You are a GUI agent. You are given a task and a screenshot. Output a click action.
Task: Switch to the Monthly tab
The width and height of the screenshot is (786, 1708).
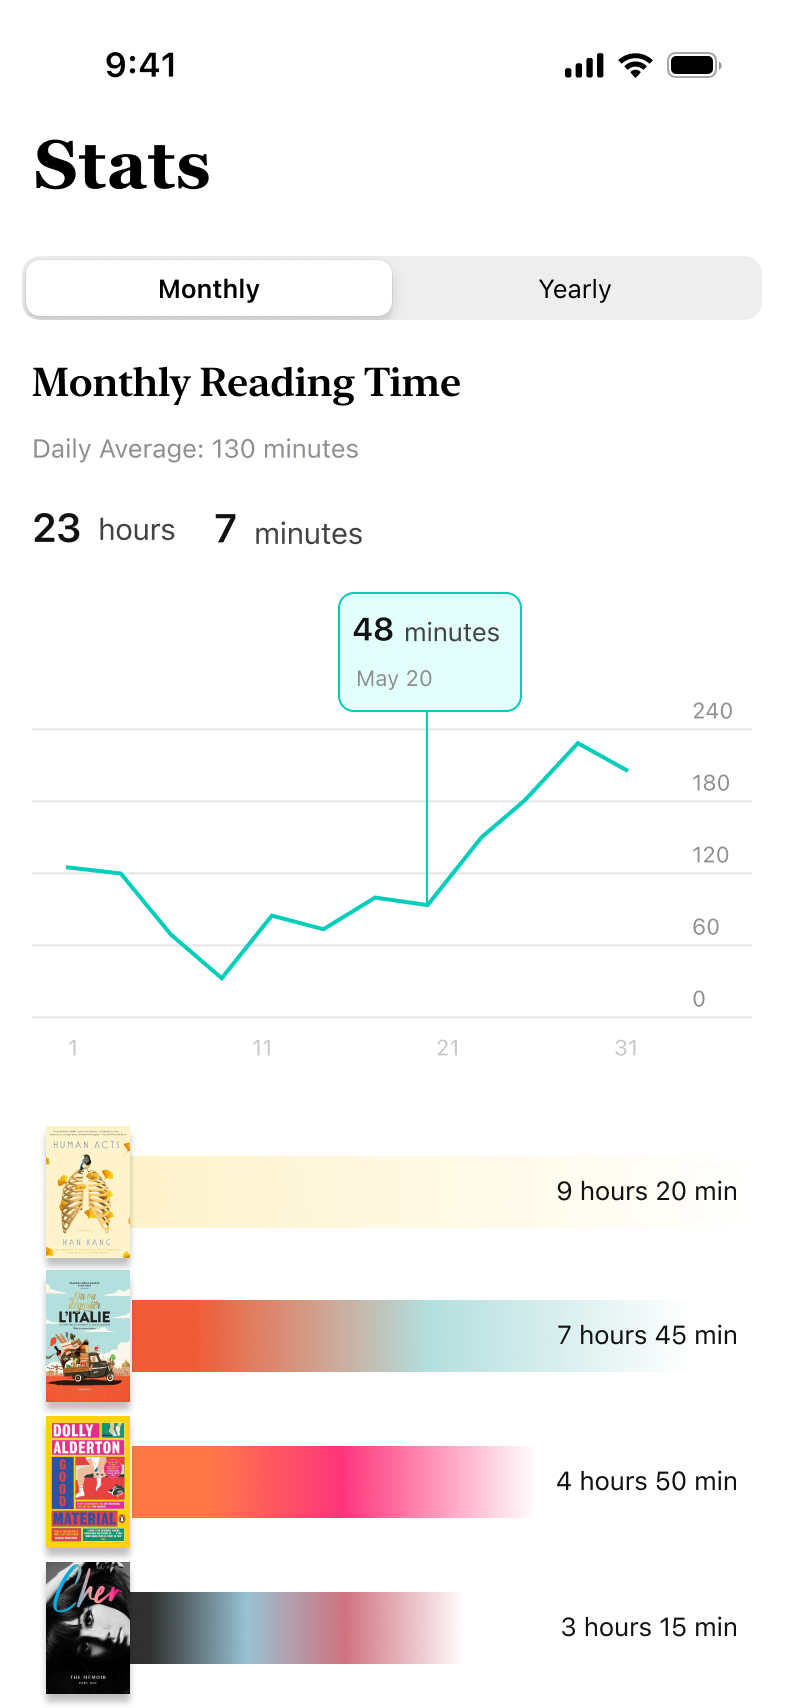[208, 288]
